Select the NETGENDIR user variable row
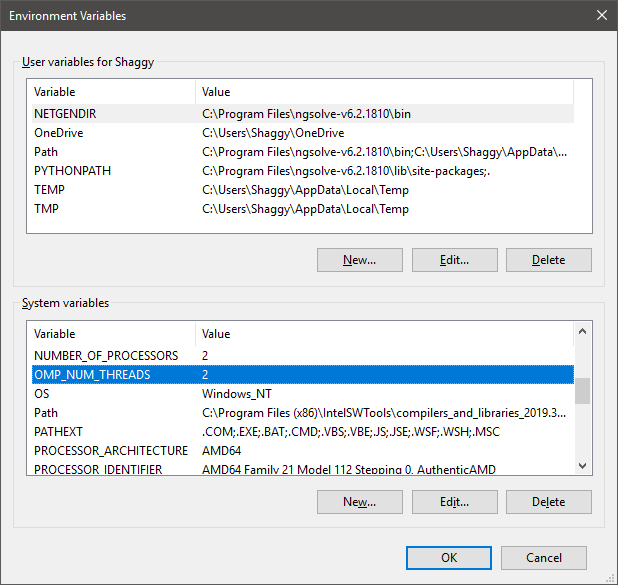 coord(303,114)
